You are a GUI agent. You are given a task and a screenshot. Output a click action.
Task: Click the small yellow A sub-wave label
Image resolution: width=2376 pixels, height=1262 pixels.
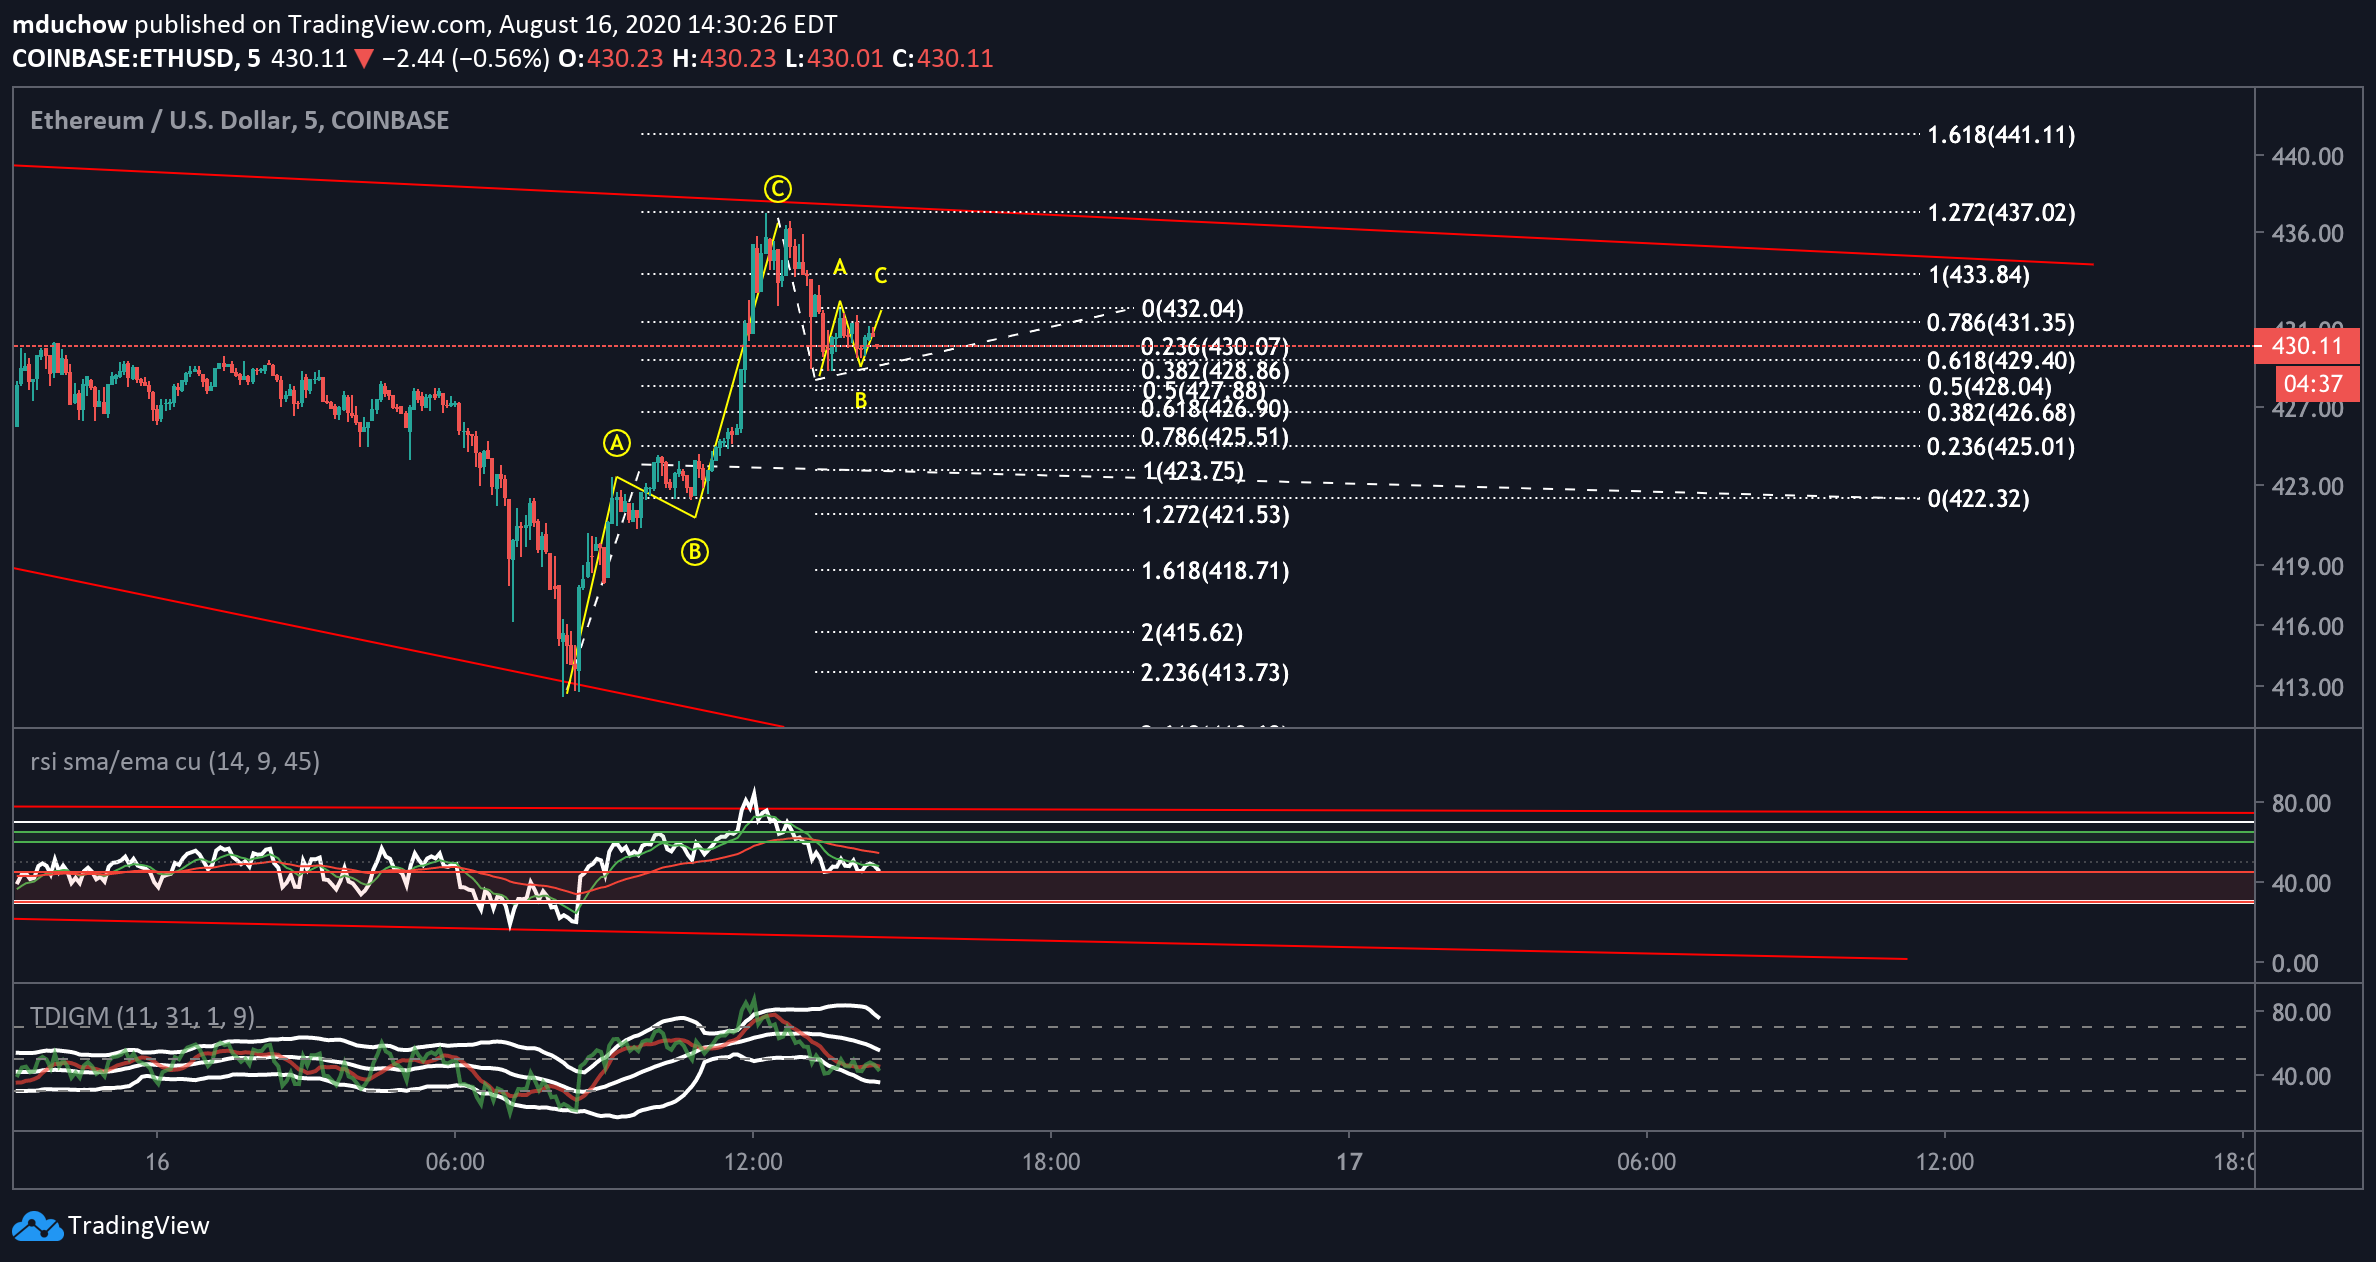click(840, 268)
